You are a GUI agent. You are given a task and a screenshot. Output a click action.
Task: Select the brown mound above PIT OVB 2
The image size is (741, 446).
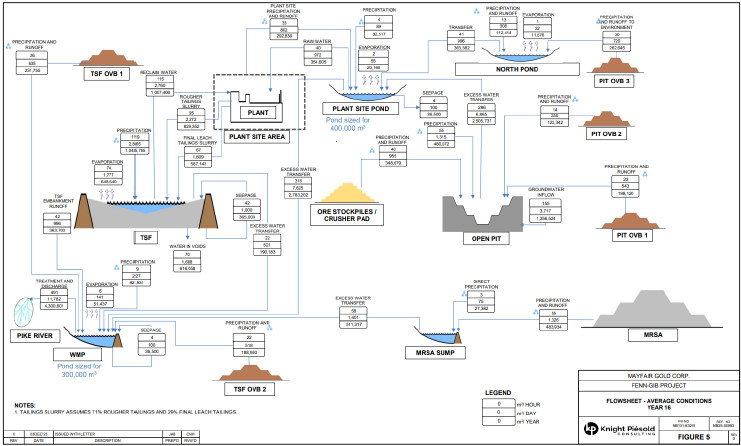607,119
